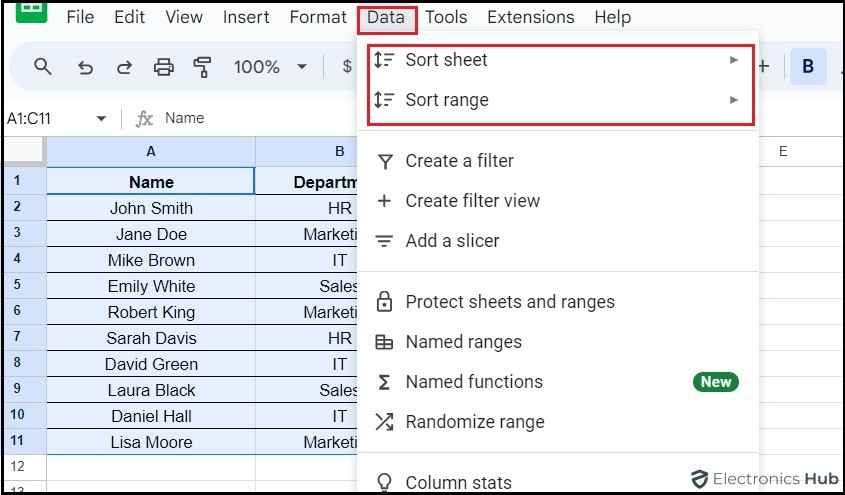Expand the Sort sheet submenu arrow
Image resolution: width=845 pixels, height=495 pixels.
(x=733, y=60)
